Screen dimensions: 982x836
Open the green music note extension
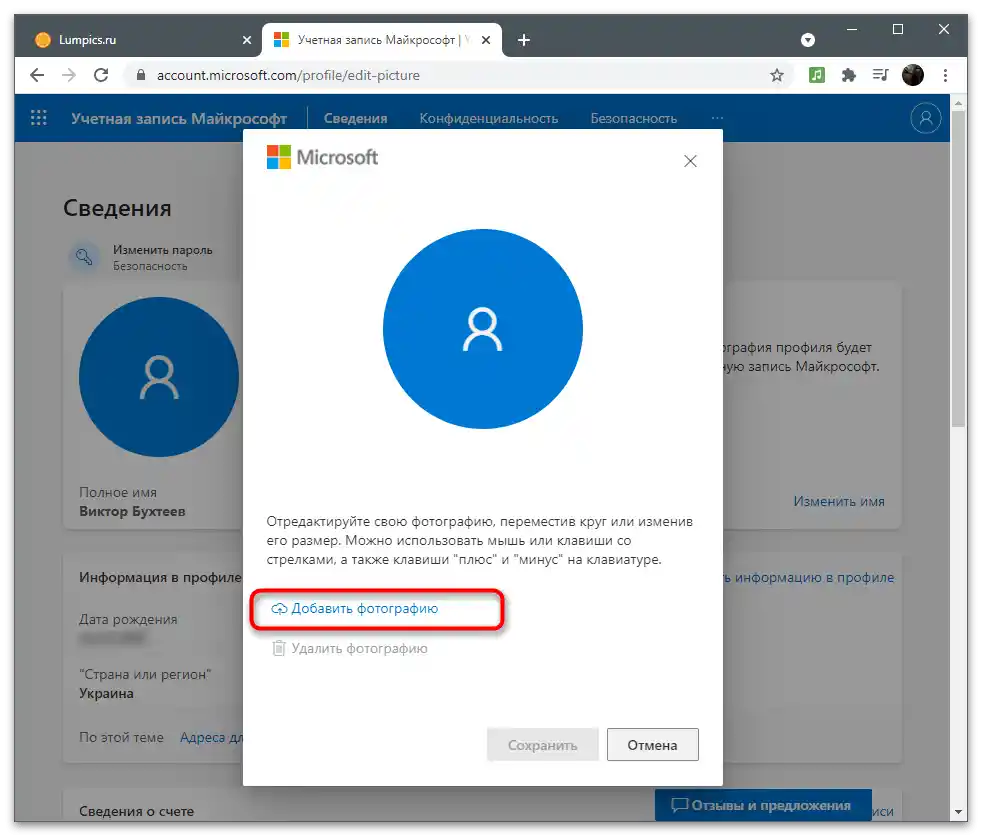816,75
